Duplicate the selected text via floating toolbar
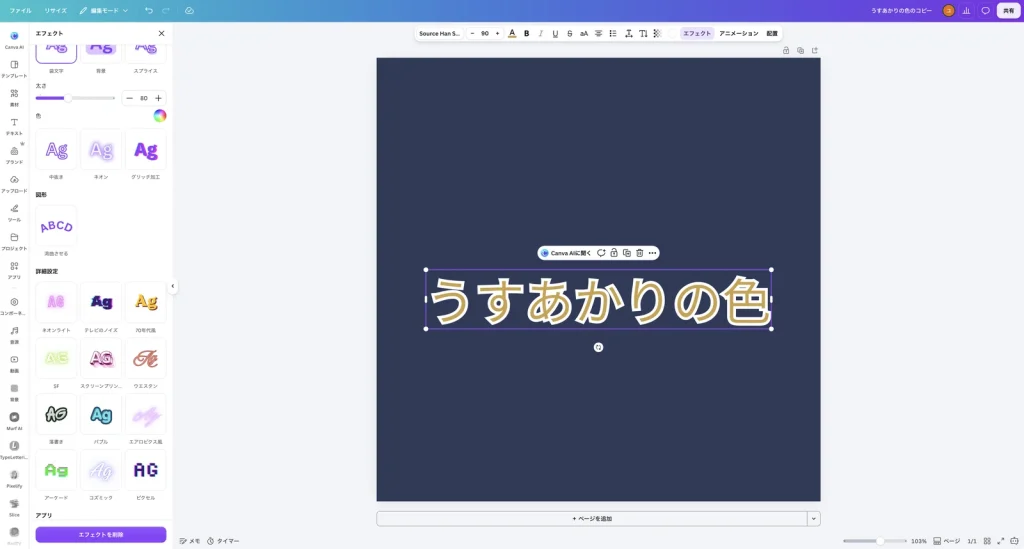This screenshot has height=549, width=1024. [626, 253]
